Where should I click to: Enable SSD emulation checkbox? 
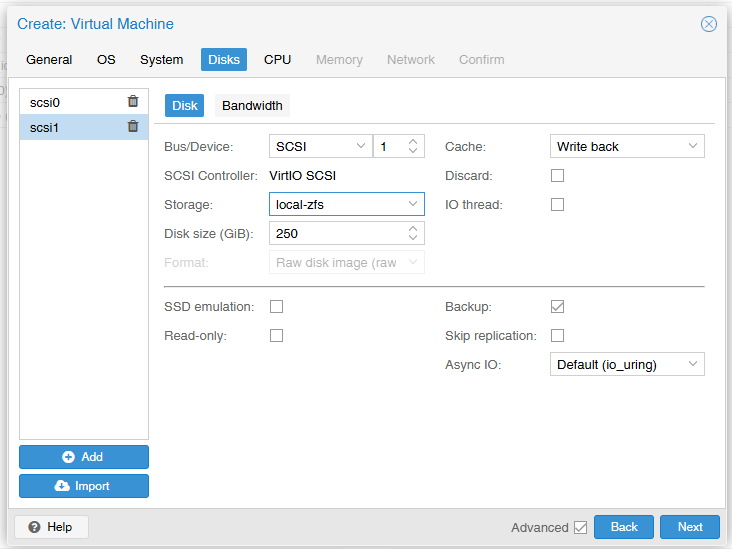click(276, 307)
